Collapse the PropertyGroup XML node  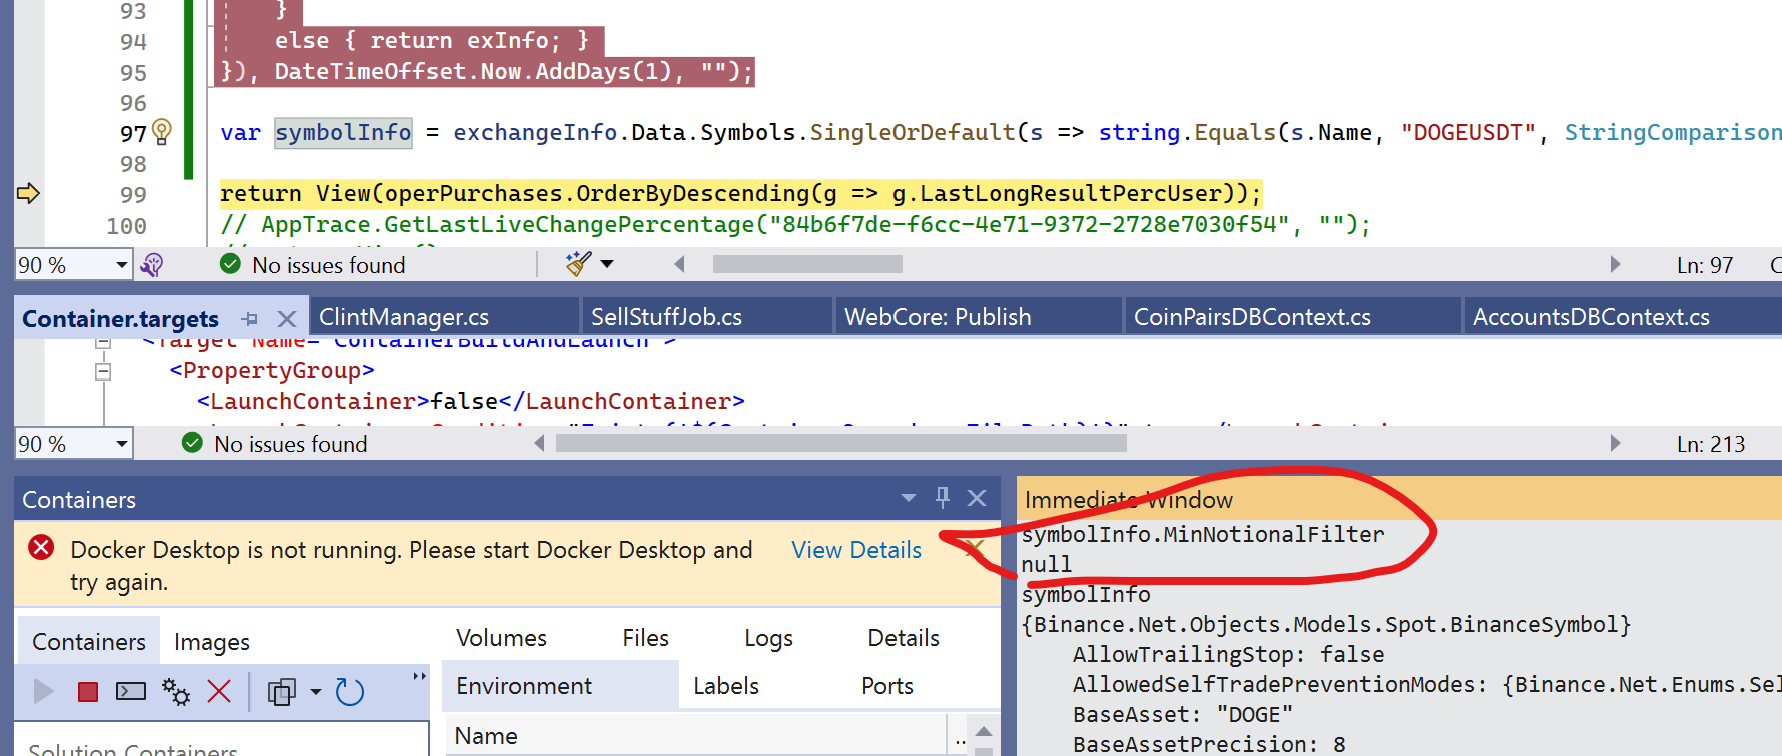tap(102, 371)
